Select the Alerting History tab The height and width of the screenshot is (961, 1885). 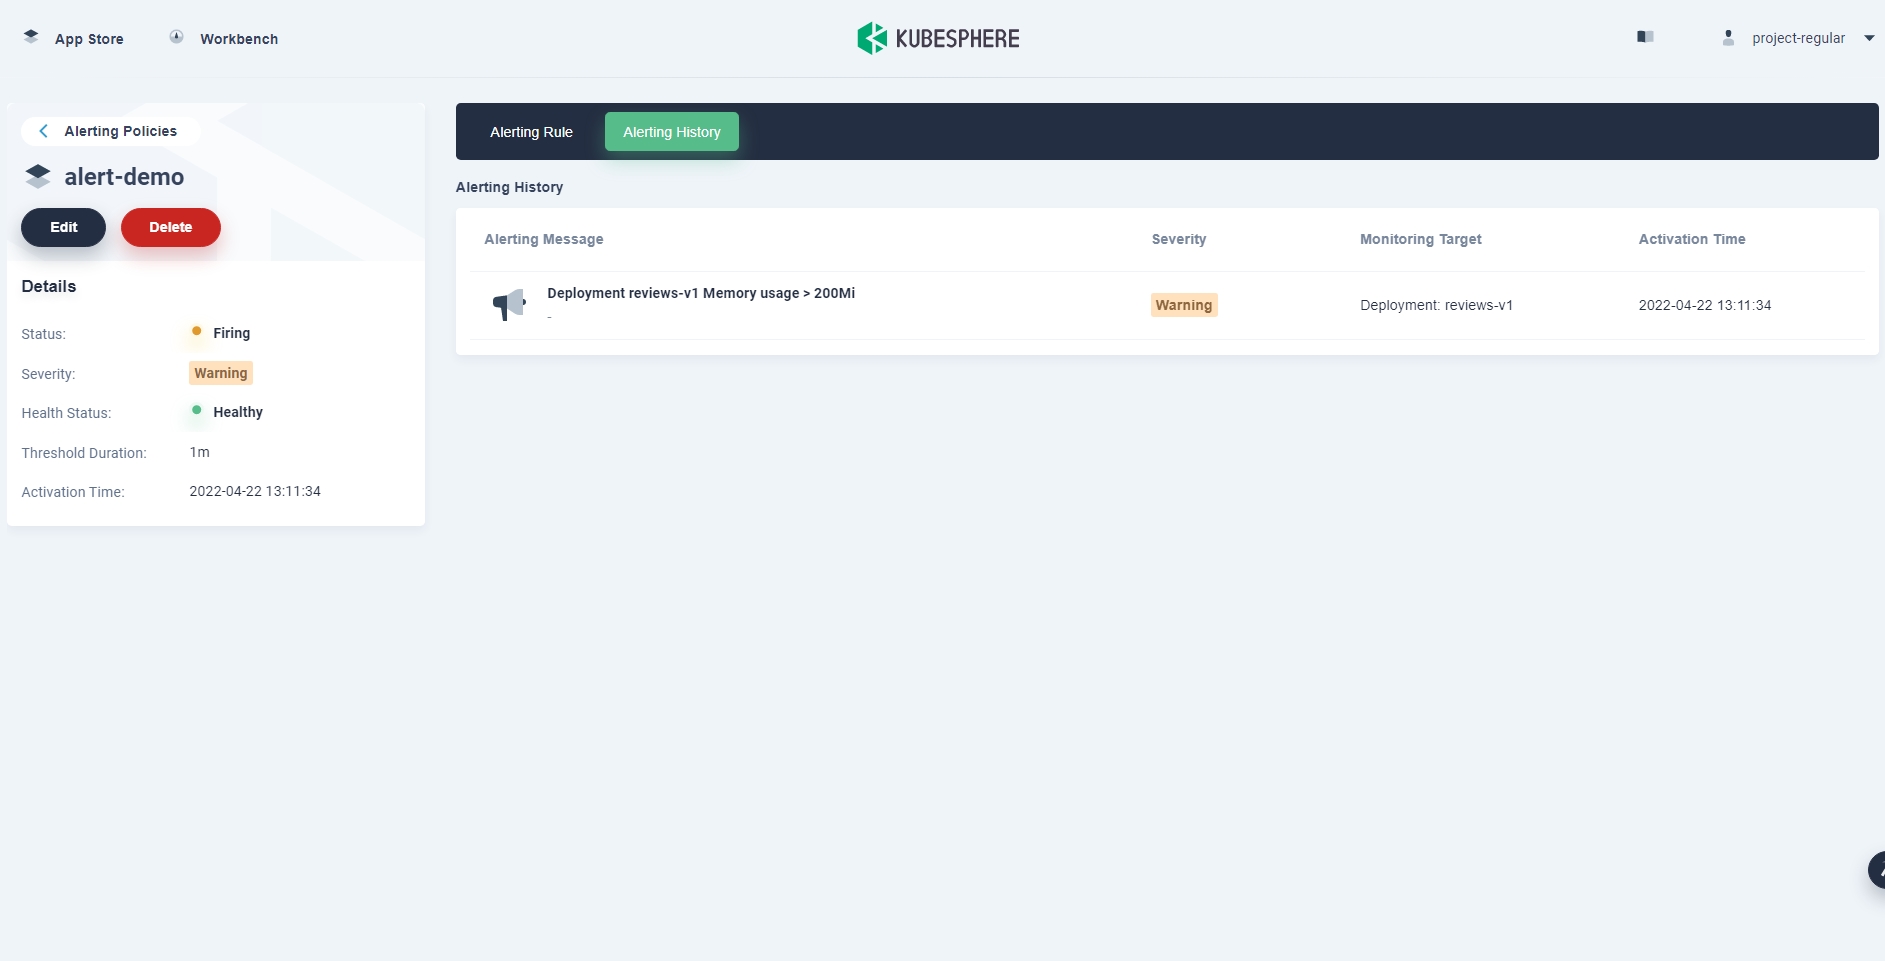click(671, 132)
